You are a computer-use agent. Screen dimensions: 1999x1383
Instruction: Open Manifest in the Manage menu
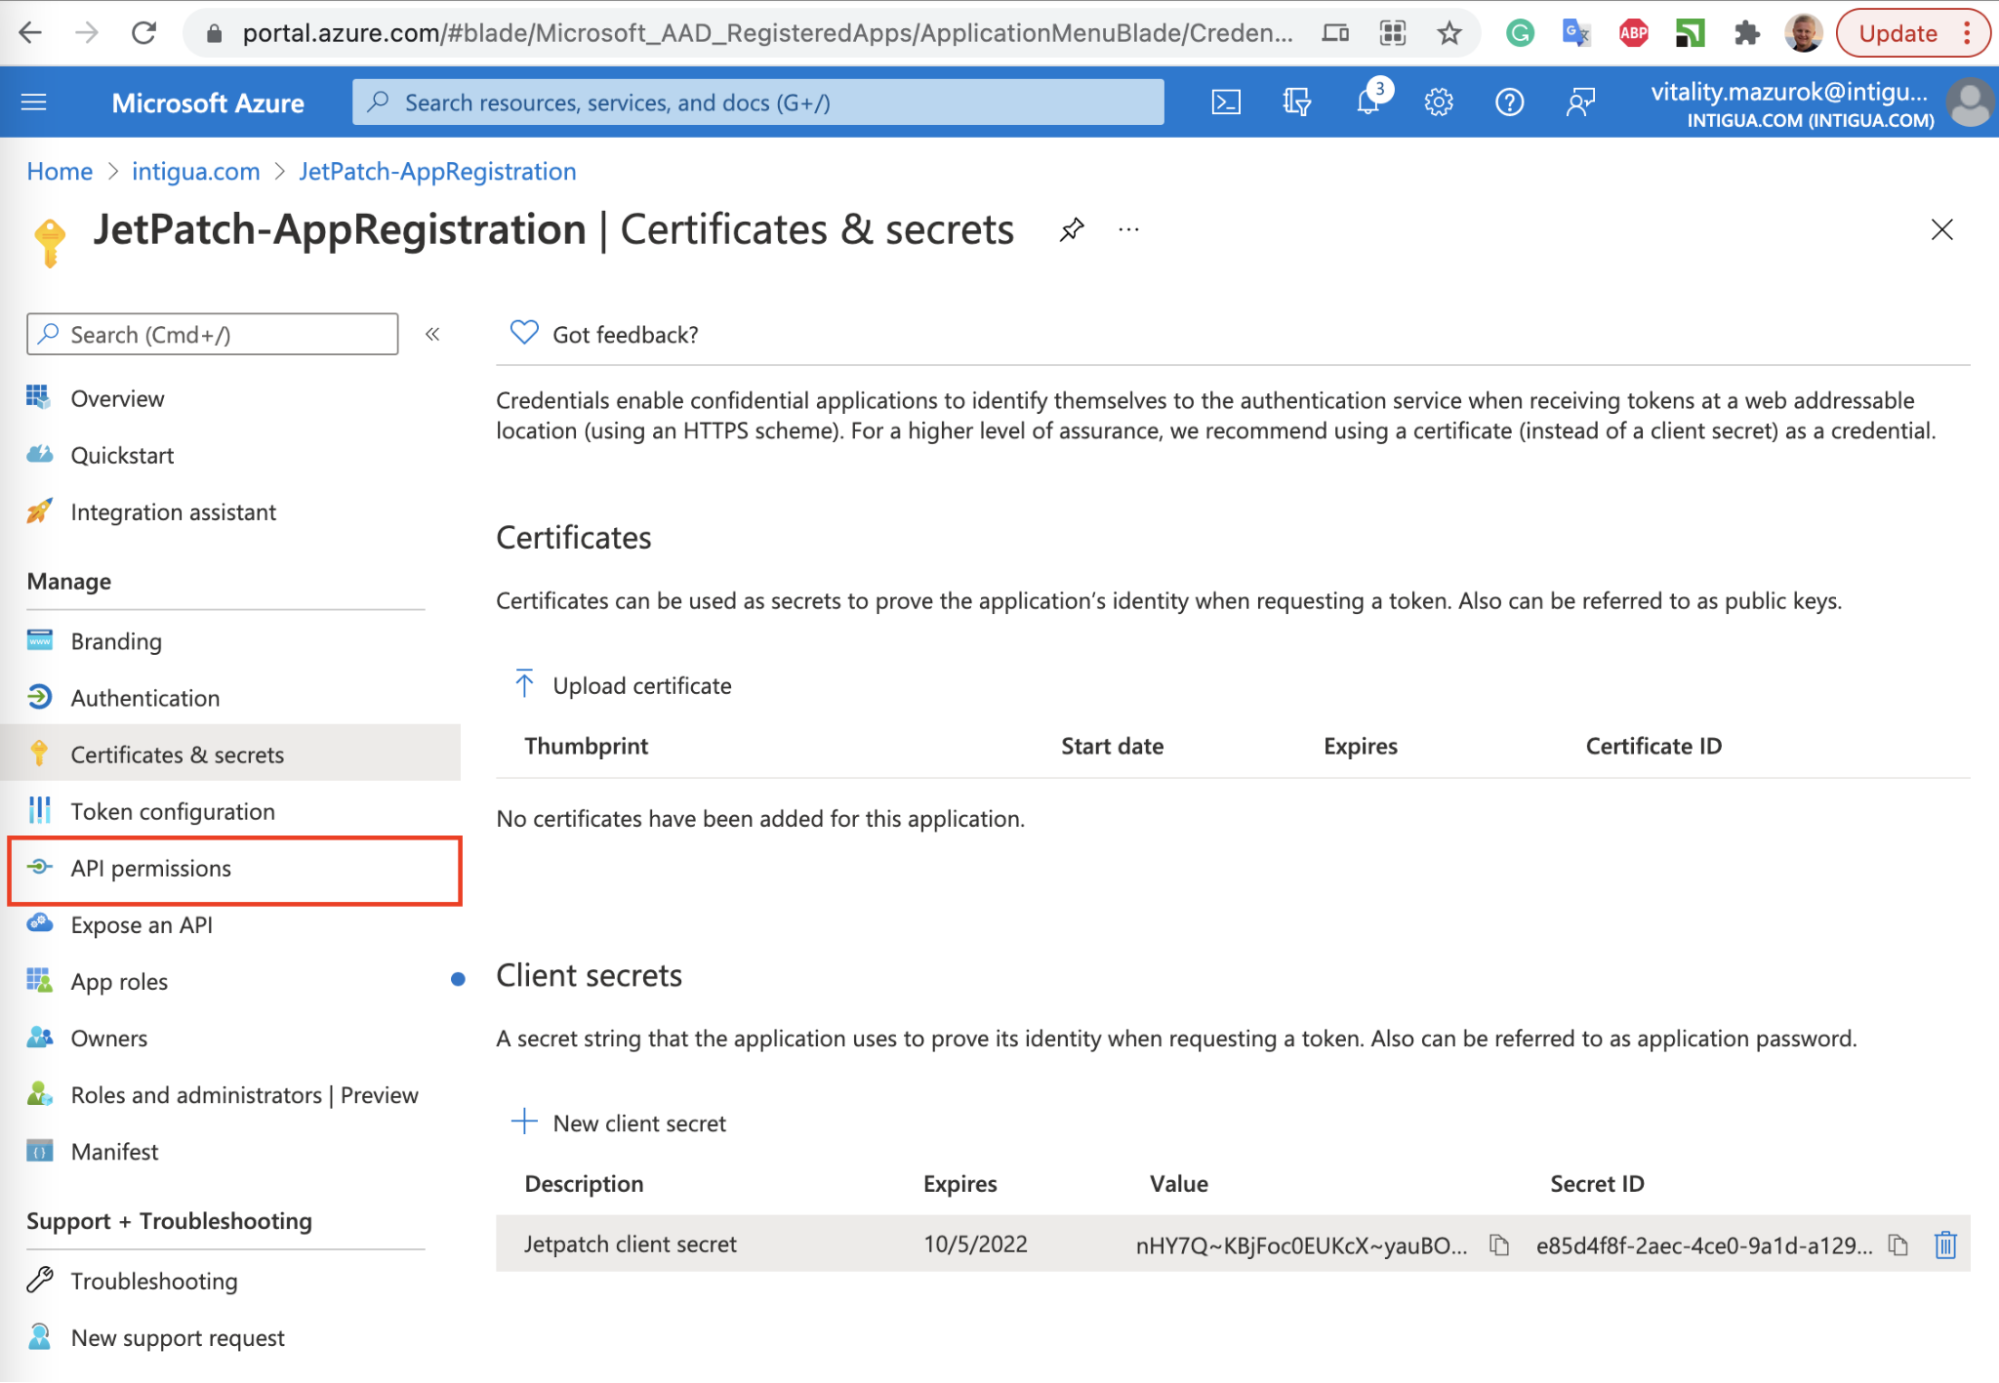pos(114,1151)
